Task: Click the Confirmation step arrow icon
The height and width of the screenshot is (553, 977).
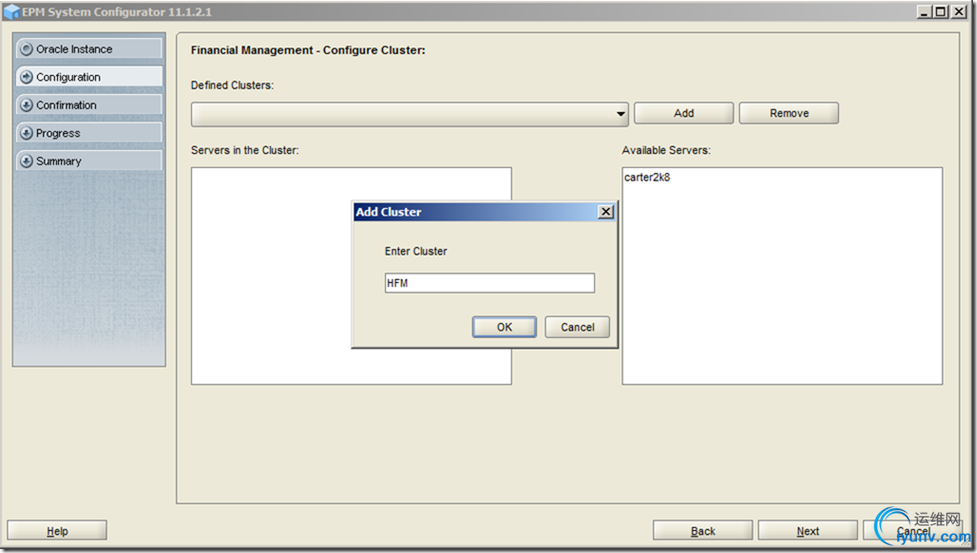Action: (x=26, y=105)
